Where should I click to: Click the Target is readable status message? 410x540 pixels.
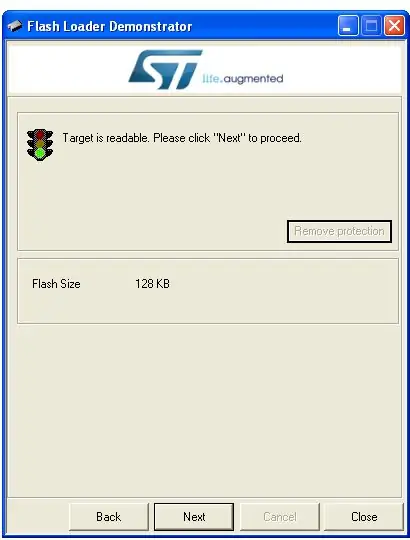tap(182, 138)
